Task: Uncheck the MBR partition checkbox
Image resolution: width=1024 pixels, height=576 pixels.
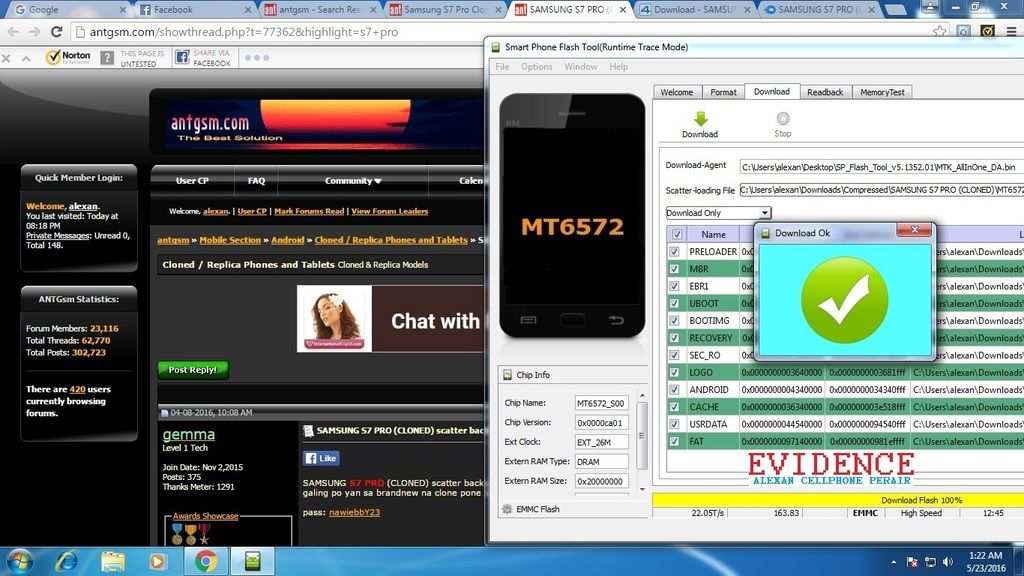Action: coord(674,268)
